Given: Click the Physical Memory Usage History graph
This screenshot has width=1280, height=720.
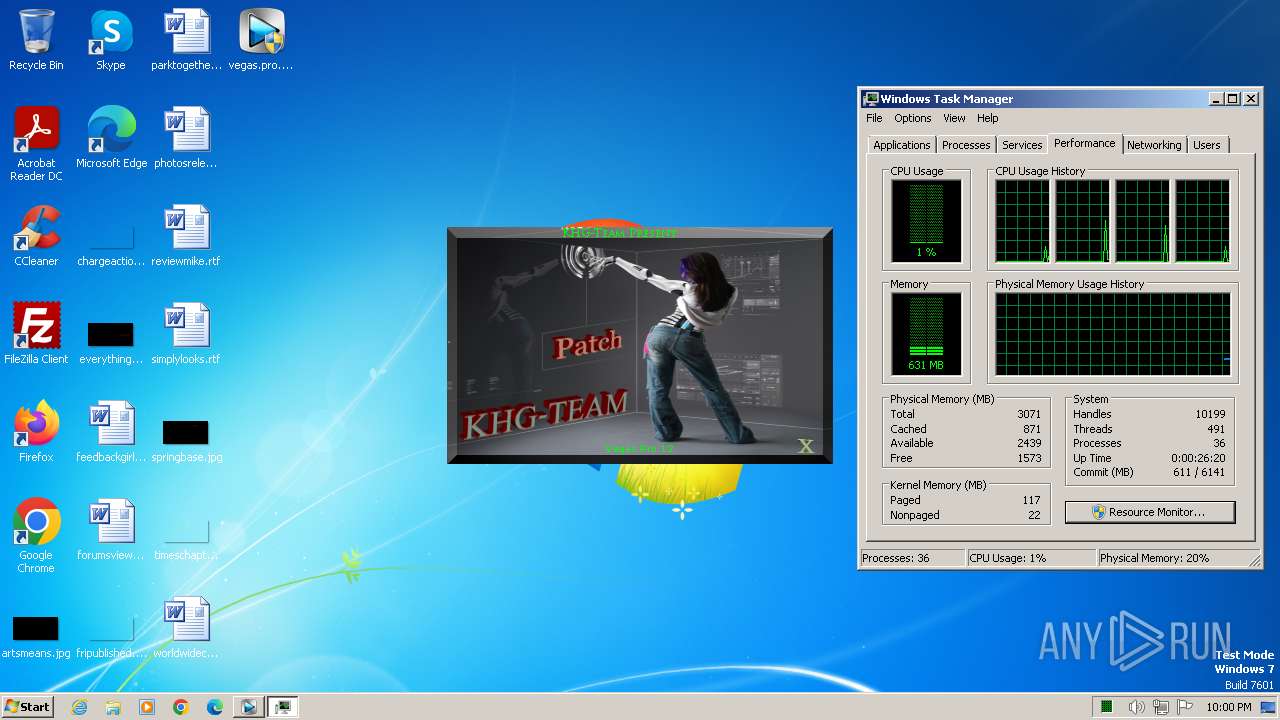Looking at the screenshot, I should (x=1113, y=334).
